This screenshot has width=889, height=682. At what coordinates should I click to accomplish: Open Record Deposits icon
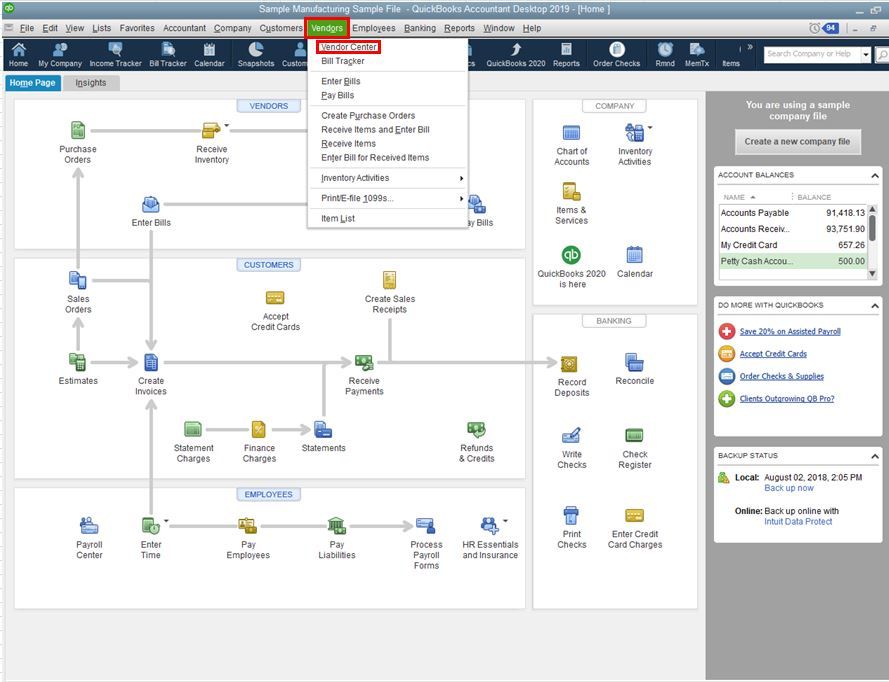pyautogui.click(x=569, y=363)
